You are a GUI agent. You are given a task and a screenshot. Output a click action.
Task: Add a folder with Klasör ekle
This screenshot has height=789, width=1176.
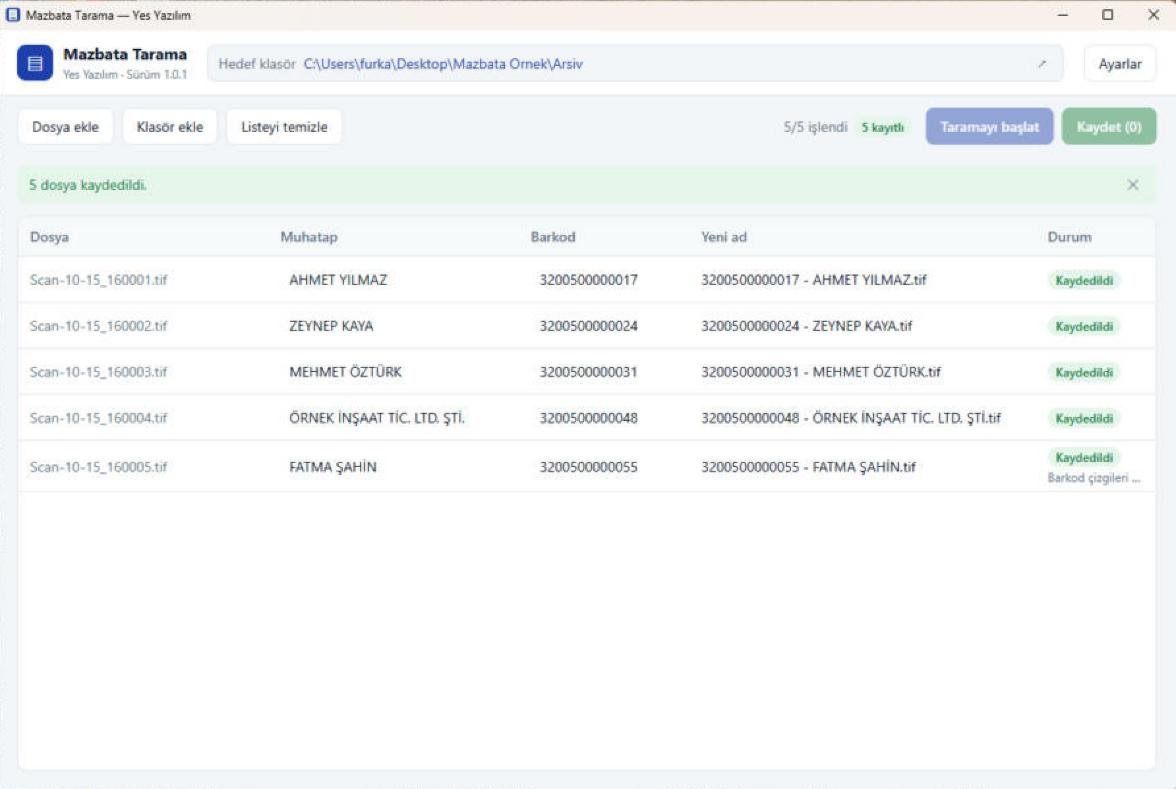coord(170,127)
